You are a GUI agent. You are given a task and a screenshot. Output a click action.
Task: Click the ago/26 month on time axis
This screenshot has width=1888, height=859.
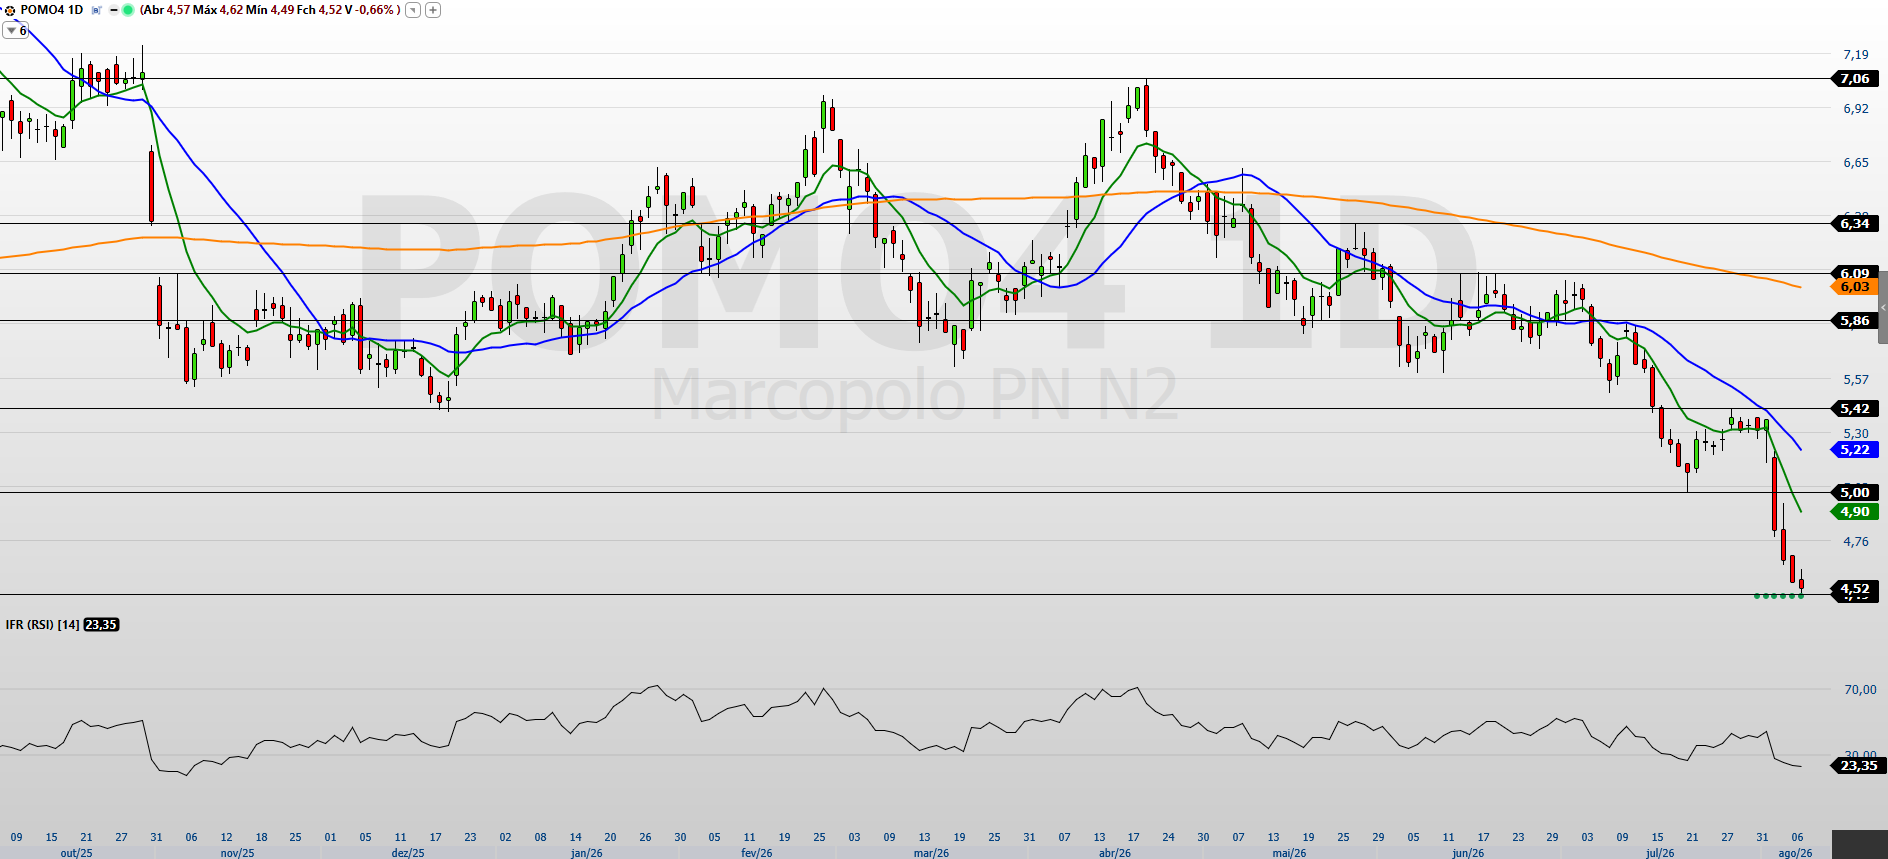(x=1795, y=853)
